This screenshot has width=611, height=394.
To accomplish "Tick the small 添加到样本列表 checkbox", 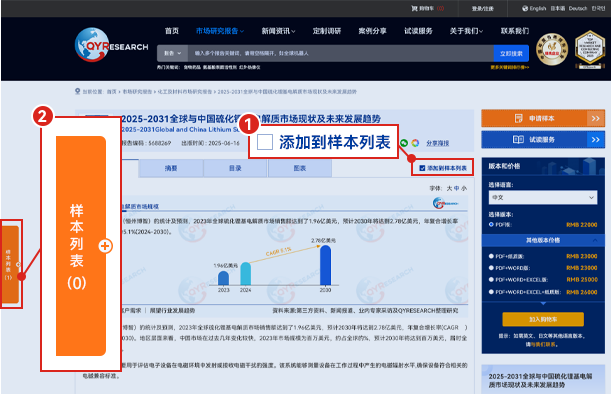I will 422,168.
